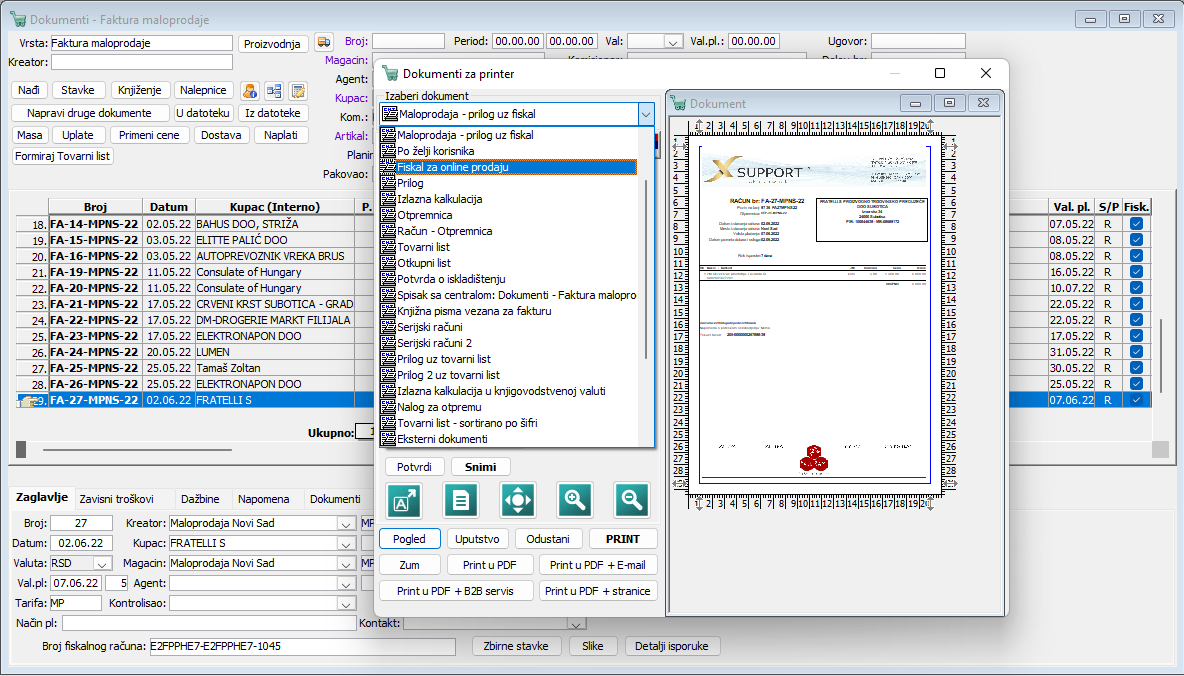Expand the Kontrolisao dropdown

pyautogui.click(x=346, y=603)
